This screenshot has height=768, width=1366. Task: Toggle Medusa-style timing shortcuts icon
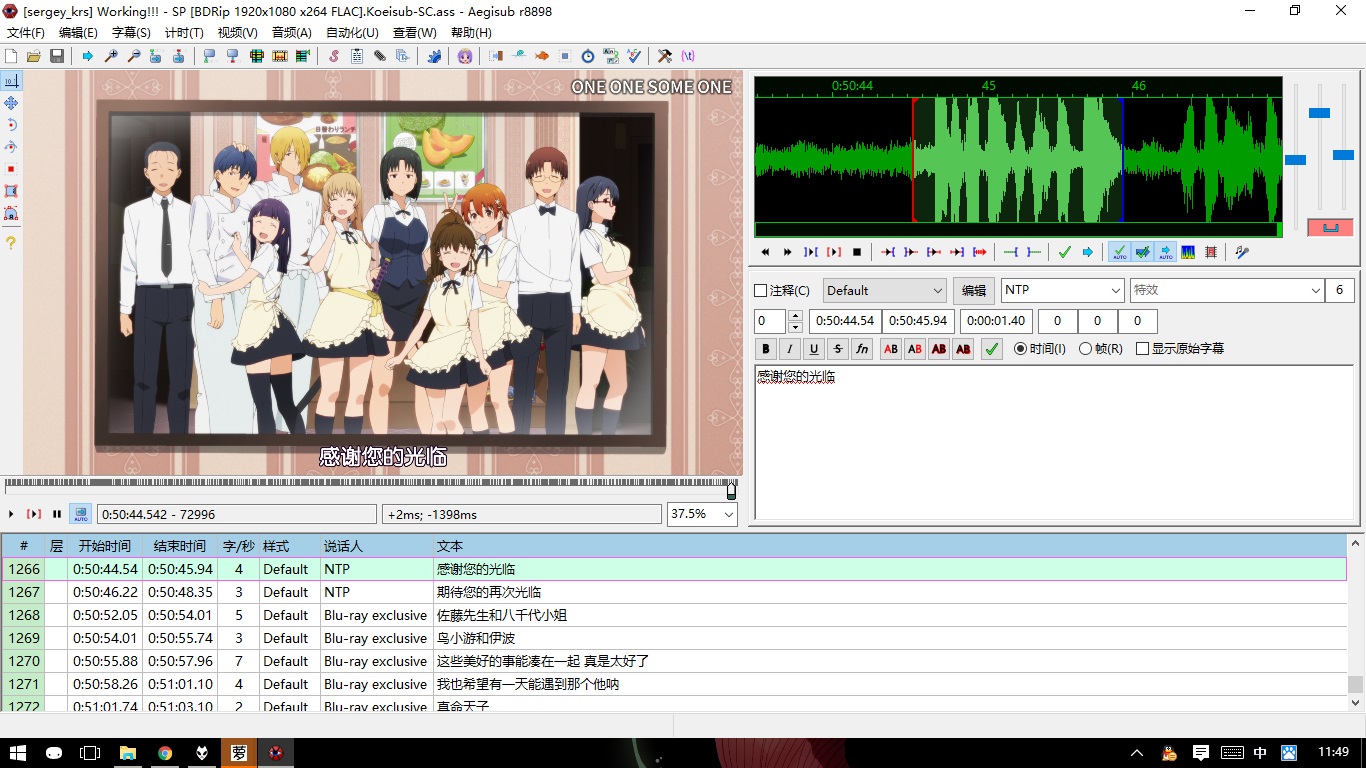click(x=1211, y=252)
